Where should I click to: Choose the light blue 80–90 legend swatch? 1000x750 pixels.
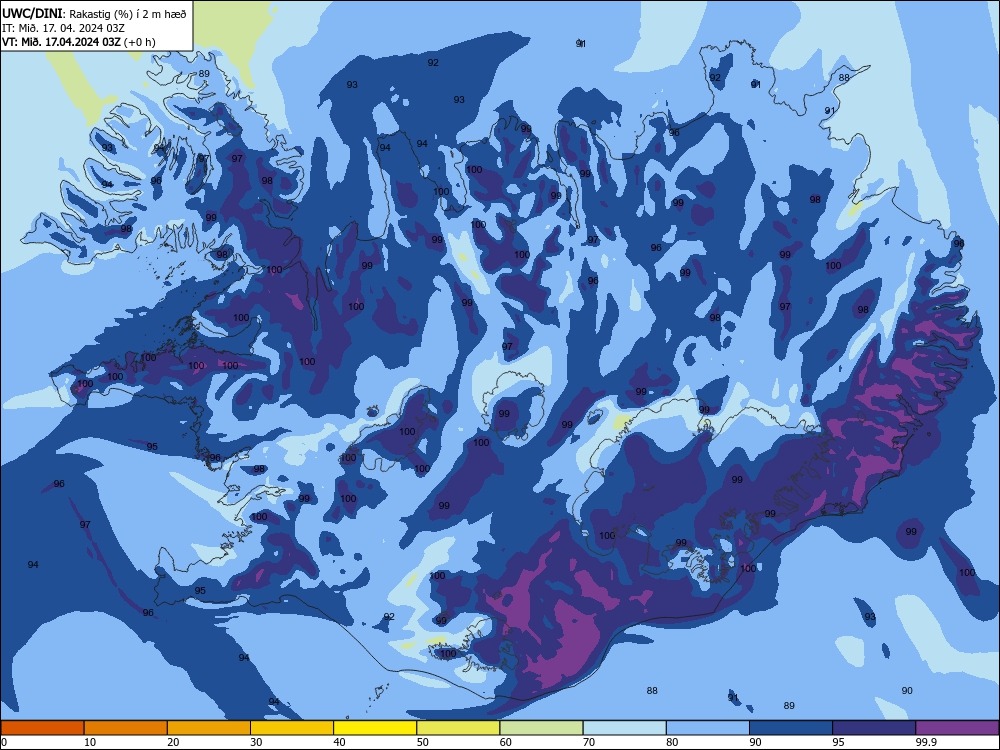pos(708,728)
